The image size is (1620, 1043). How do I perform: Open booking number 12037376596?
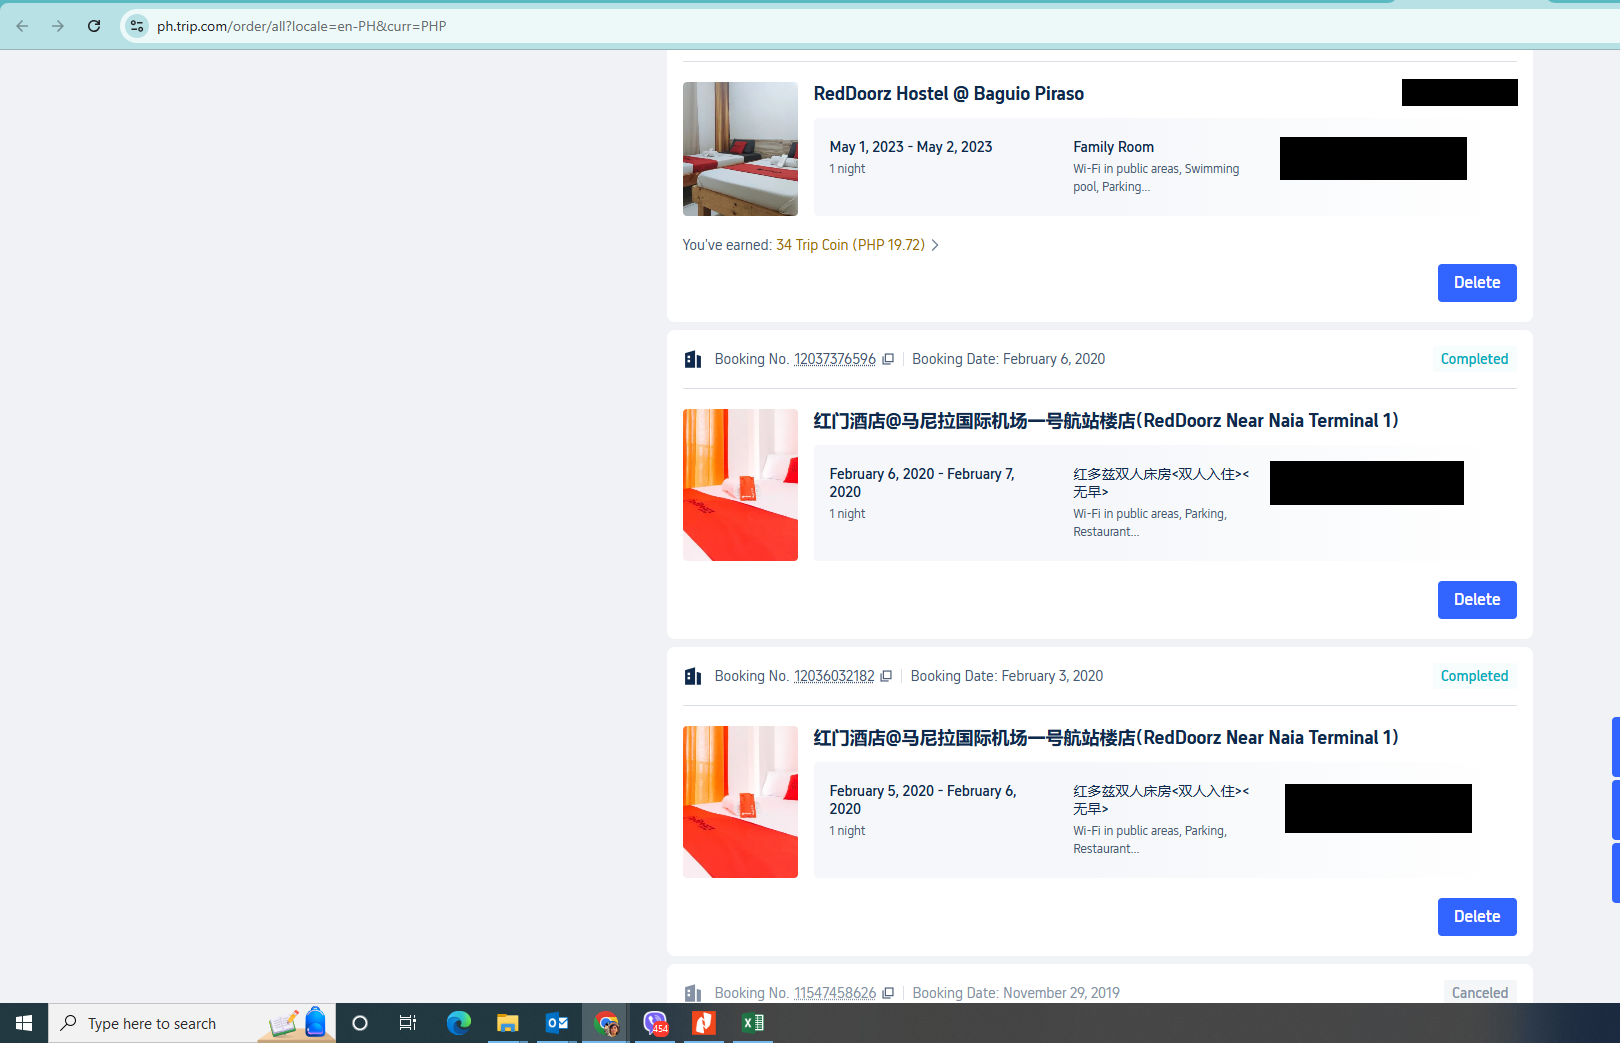click(x=835, y=359)
